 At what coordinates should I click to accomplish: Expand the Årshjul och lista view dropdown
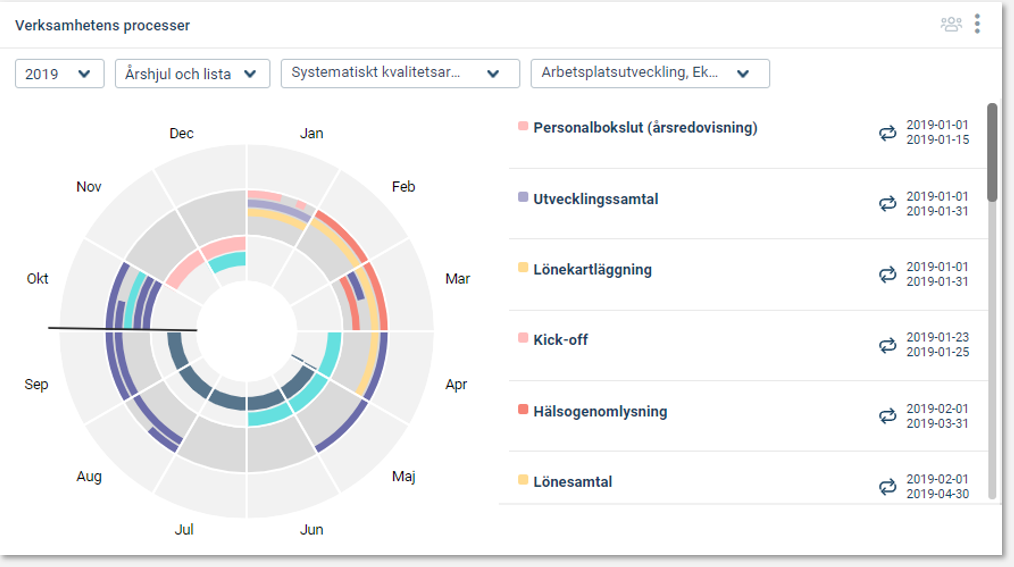pyautogui.click(x=192, y=74)
